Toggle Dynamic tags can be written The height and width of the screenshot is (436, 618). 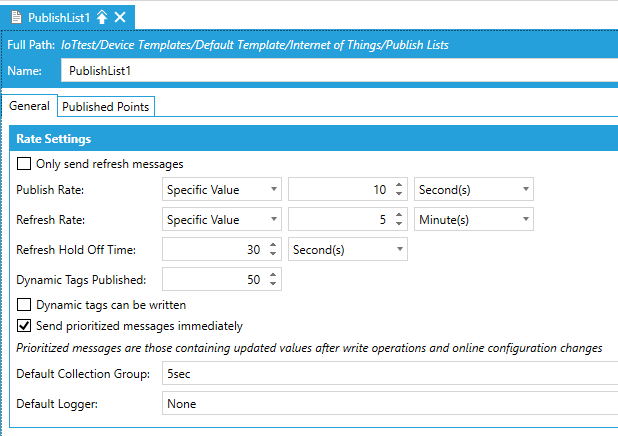click(x=24, y=305)
